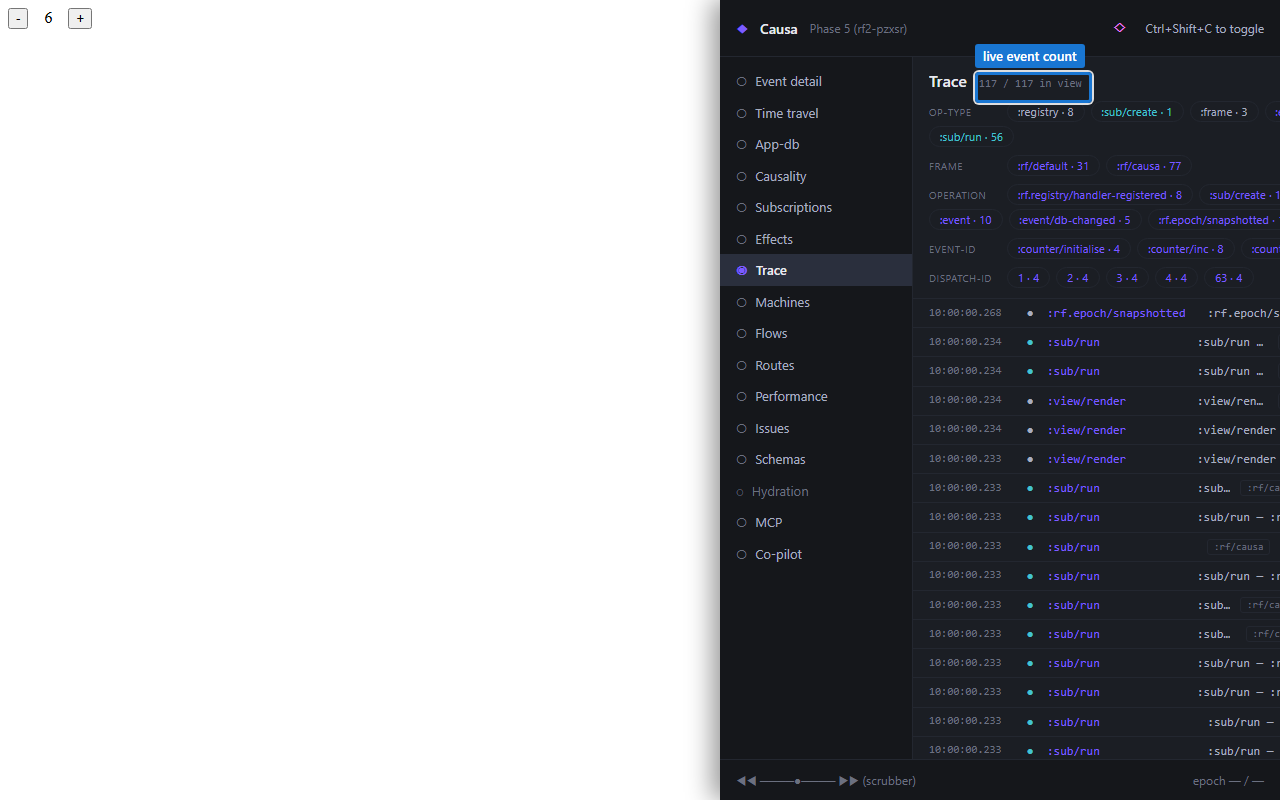Click the 'Phase 5 (rf2-pzxsr)' label

click(858, 29)
